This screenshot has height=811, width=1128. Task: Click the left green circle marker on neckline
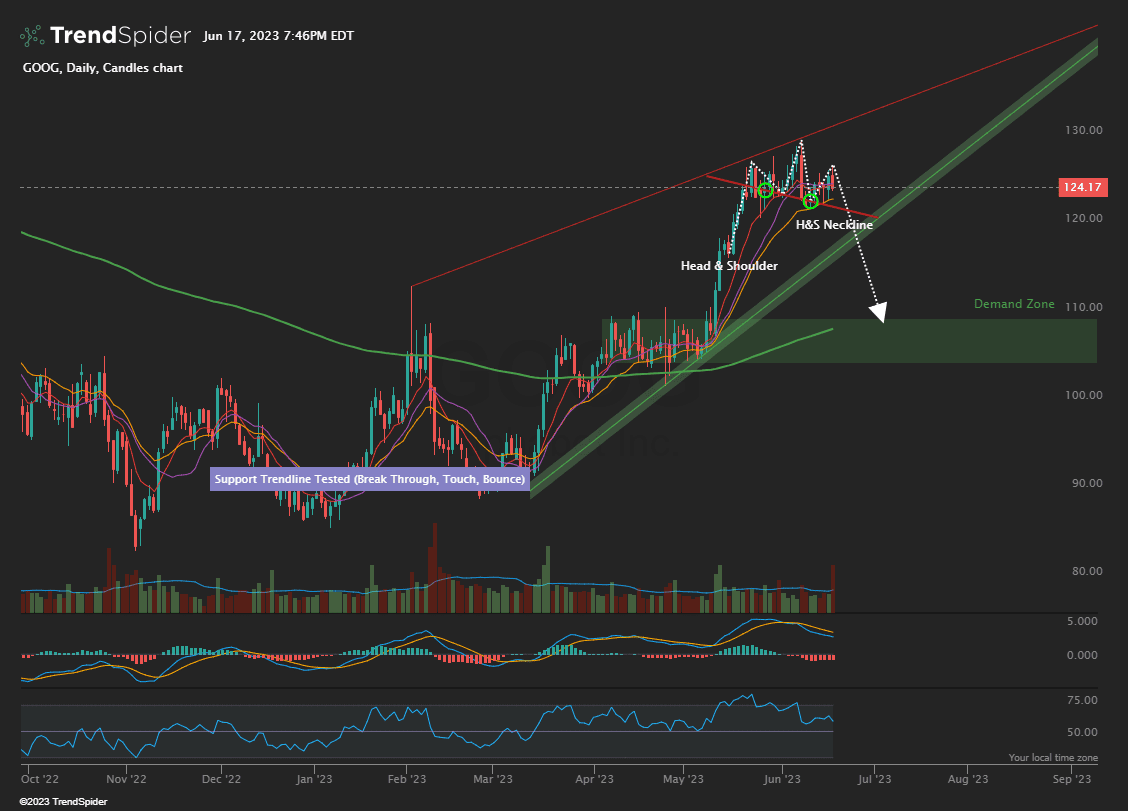coord(765,190)
